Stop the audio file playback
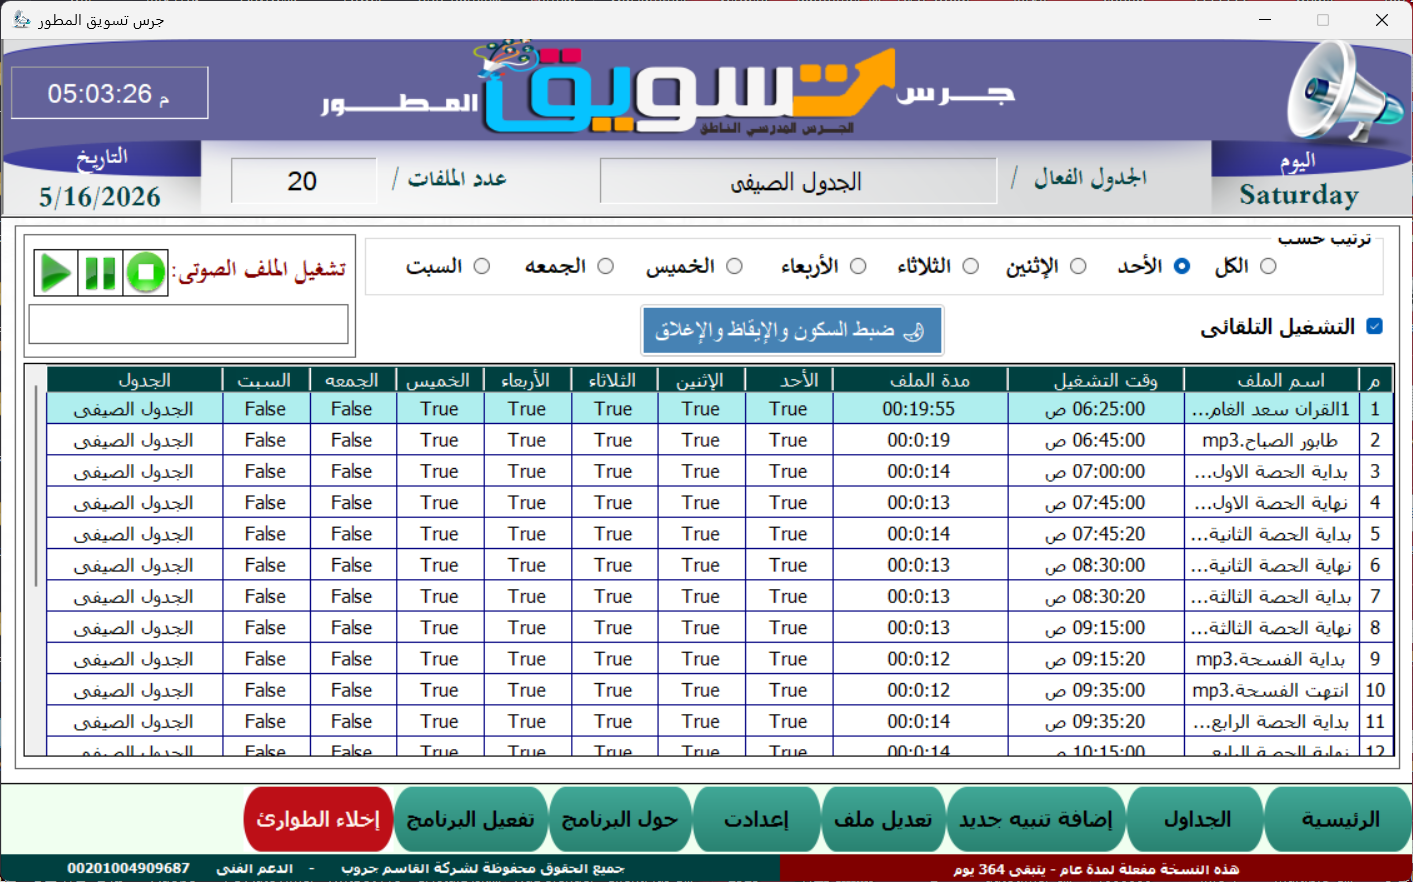Image resolution: width=1413 pixels, height=882 pixels. coord(145,272)
